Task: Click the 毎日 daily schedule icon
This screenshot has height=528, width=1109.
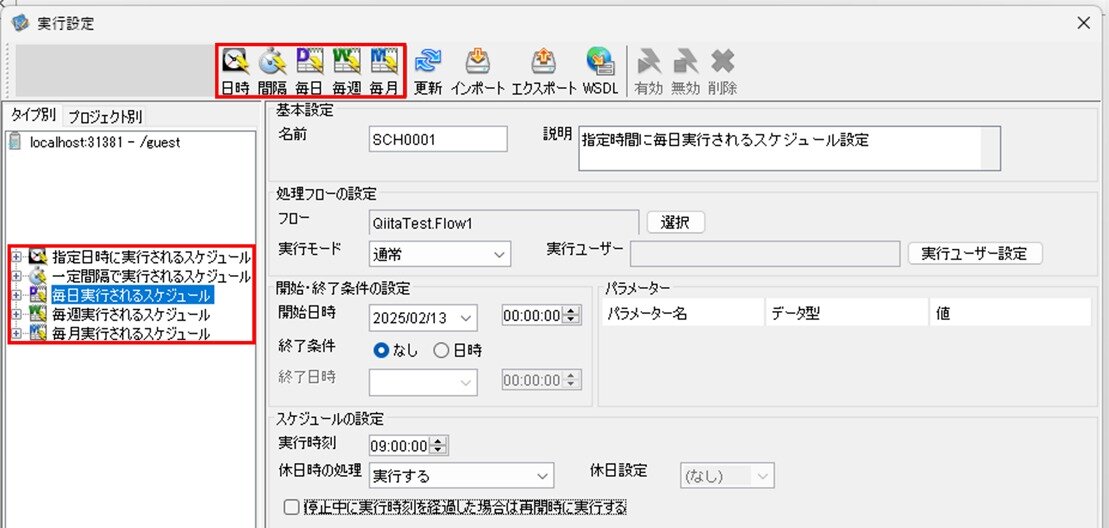Action: click(309, 64)
